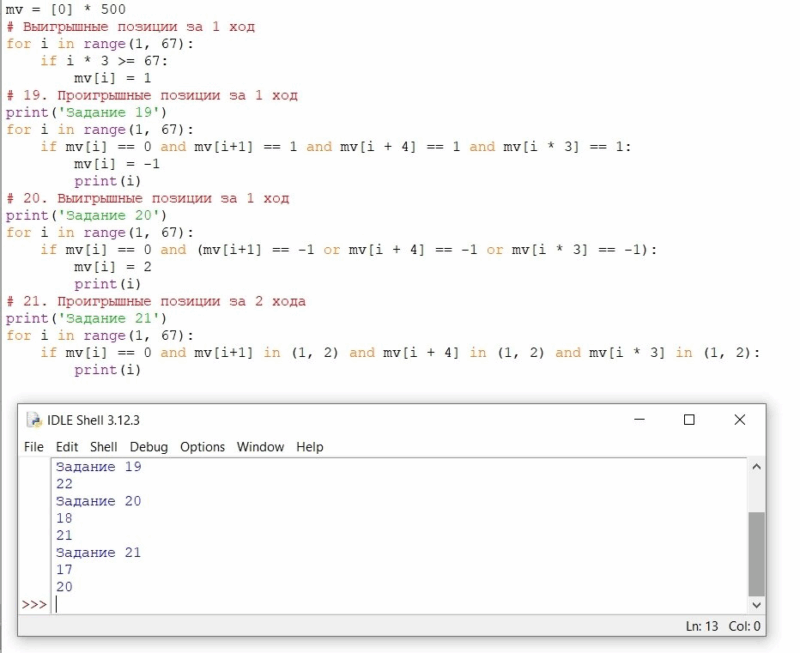Click code line 'mv[i] = 1'
This screenshot has height=653, width=800.
click(113, 78)
